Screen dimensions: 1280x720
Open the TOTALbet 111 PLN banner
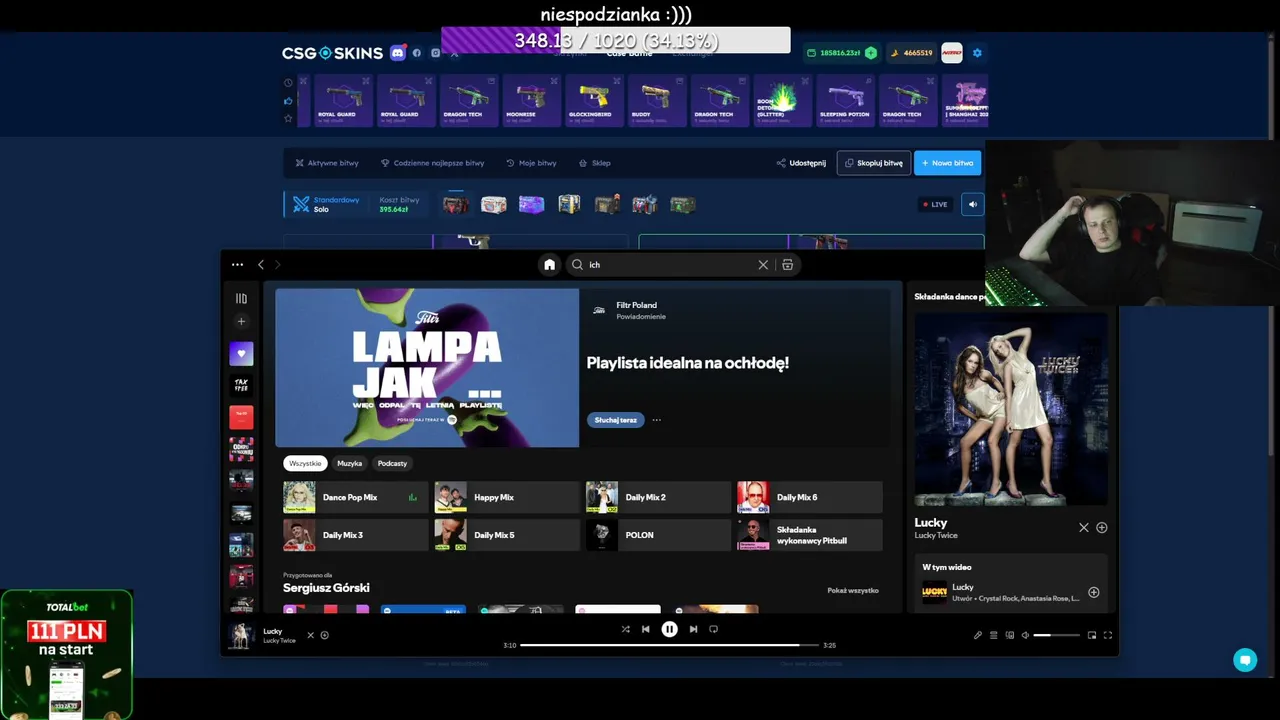67,654
